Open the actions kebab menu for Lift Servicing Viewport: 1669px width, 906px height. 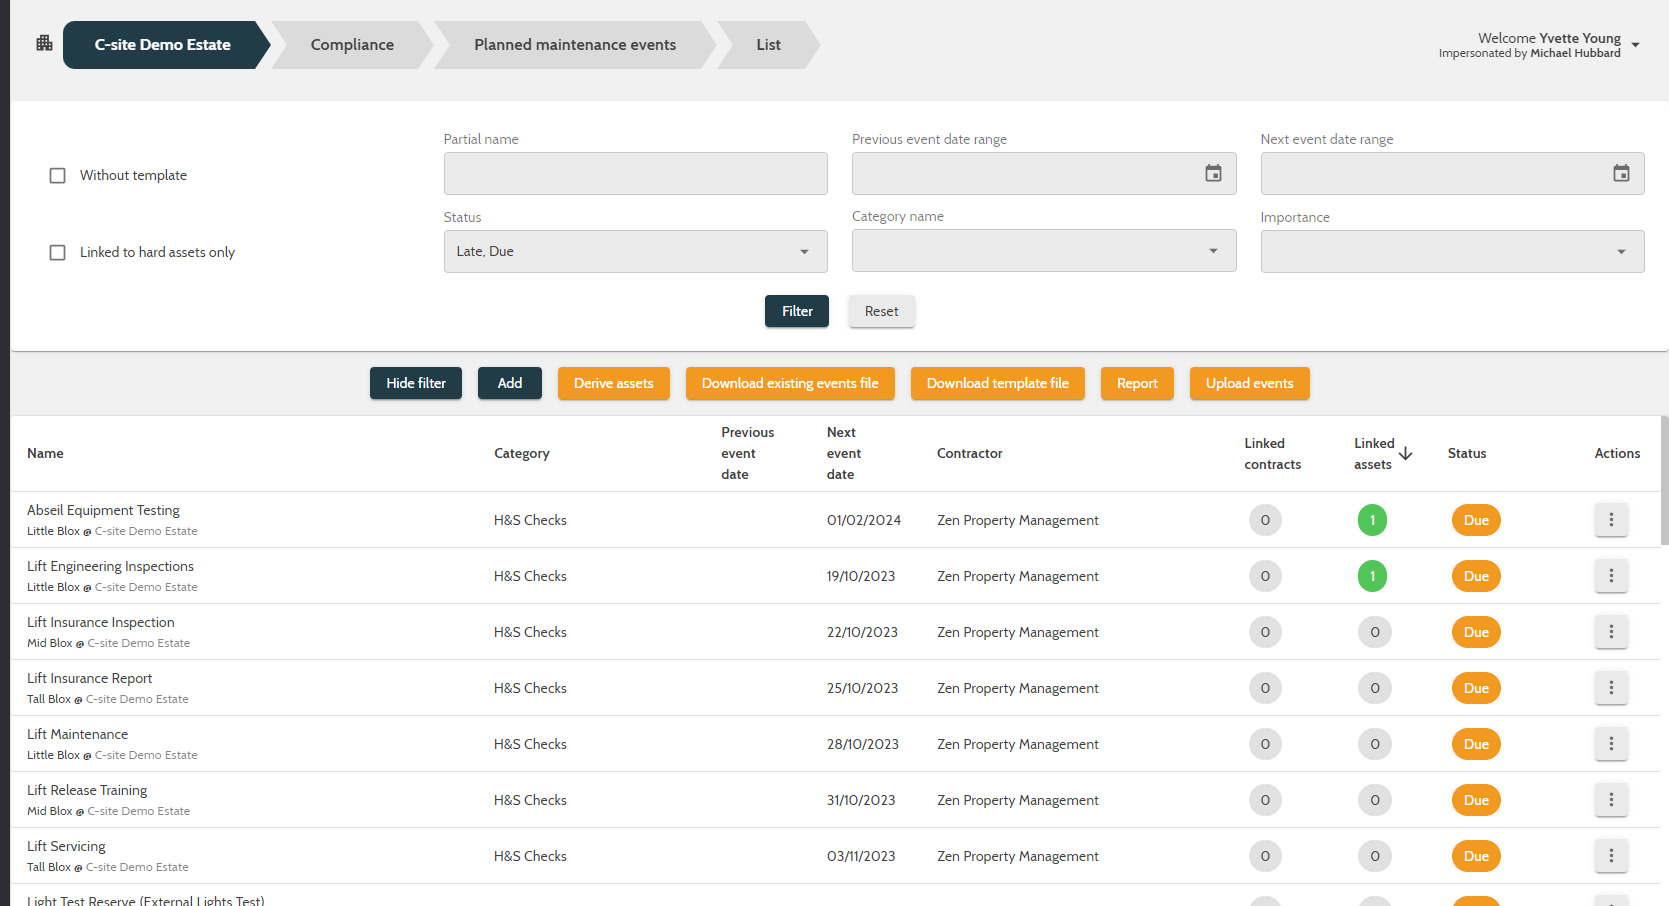point(1611,855)
